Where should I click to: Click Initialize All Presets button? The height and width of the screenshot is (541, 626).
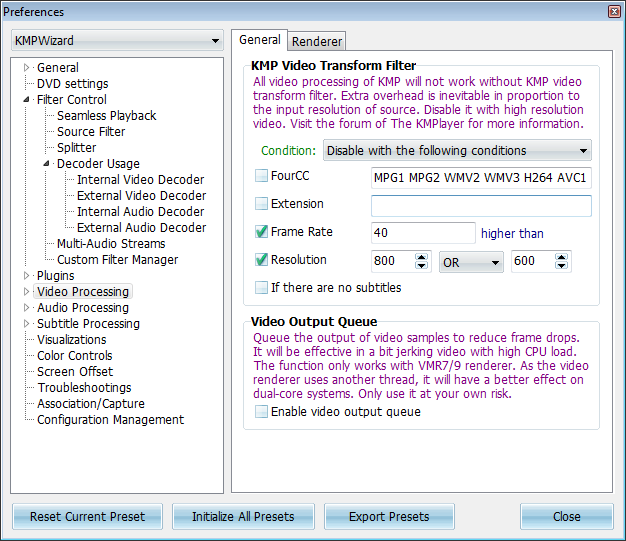[243, 516]
